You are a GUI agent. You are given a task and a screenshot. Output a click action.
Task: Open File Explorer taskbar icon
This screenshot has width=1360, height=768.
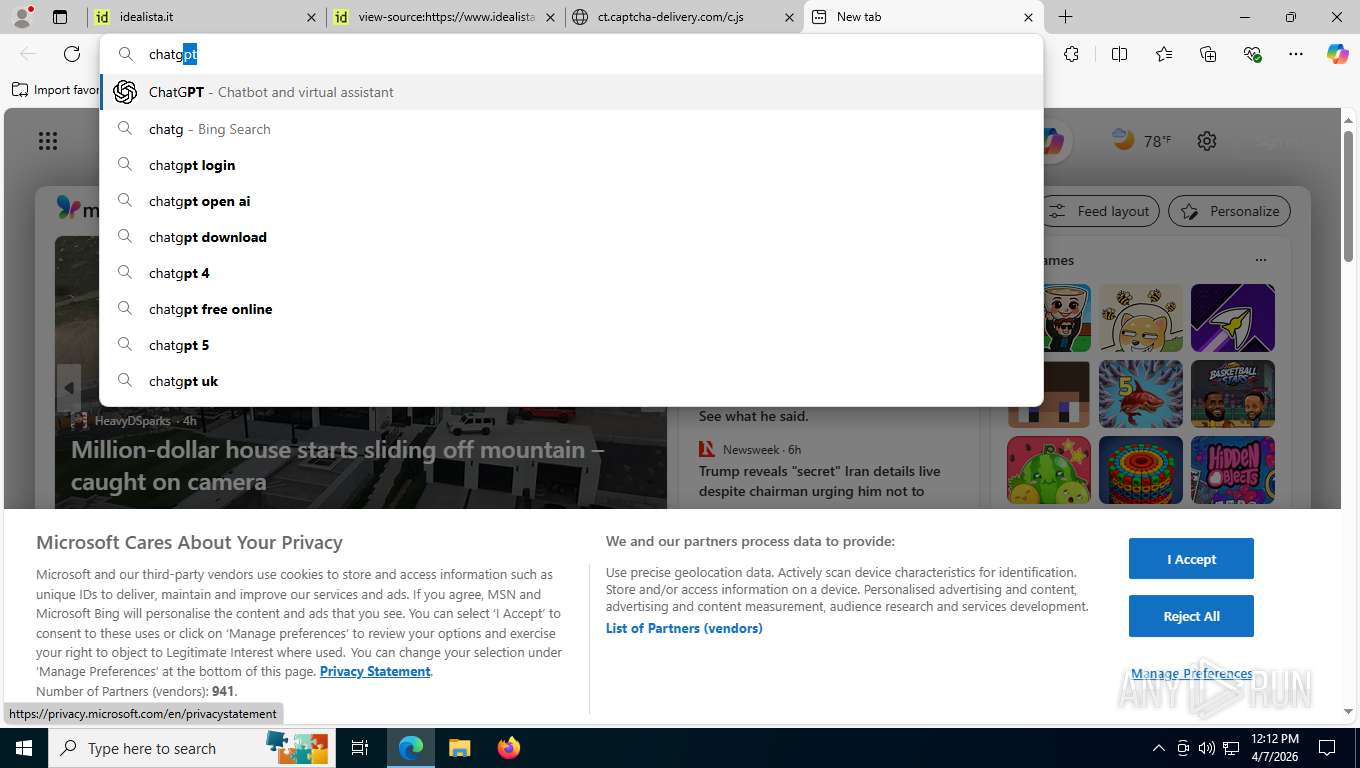[x=459, y=748]
